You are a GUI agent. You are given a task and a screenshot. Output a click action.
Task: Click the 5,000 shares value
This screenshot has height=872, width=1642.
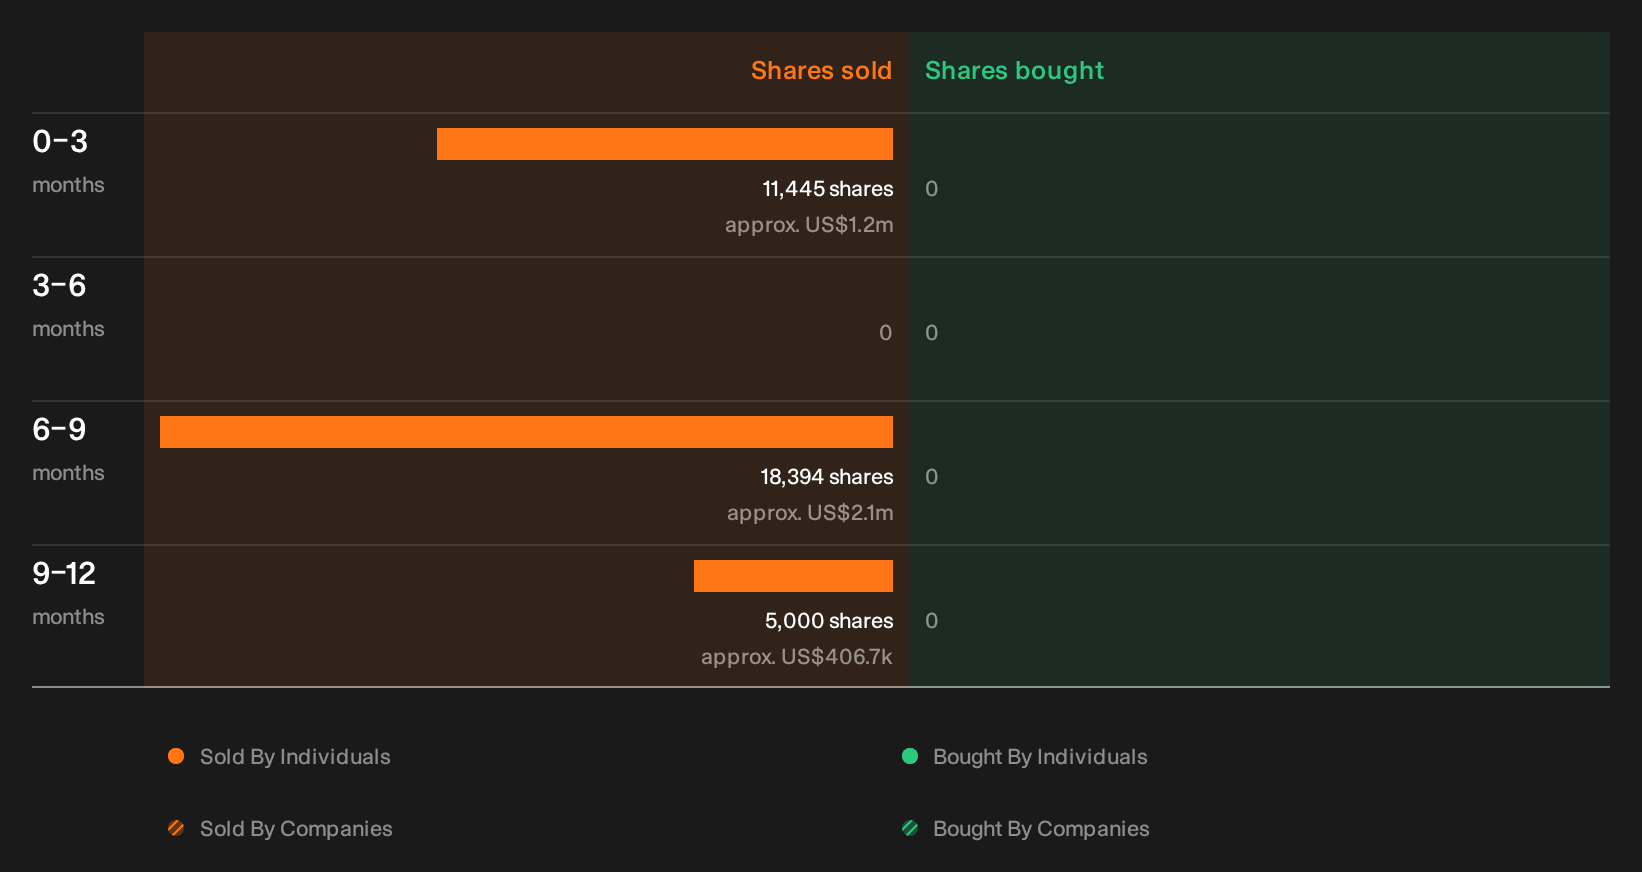[x=829, y=621]
